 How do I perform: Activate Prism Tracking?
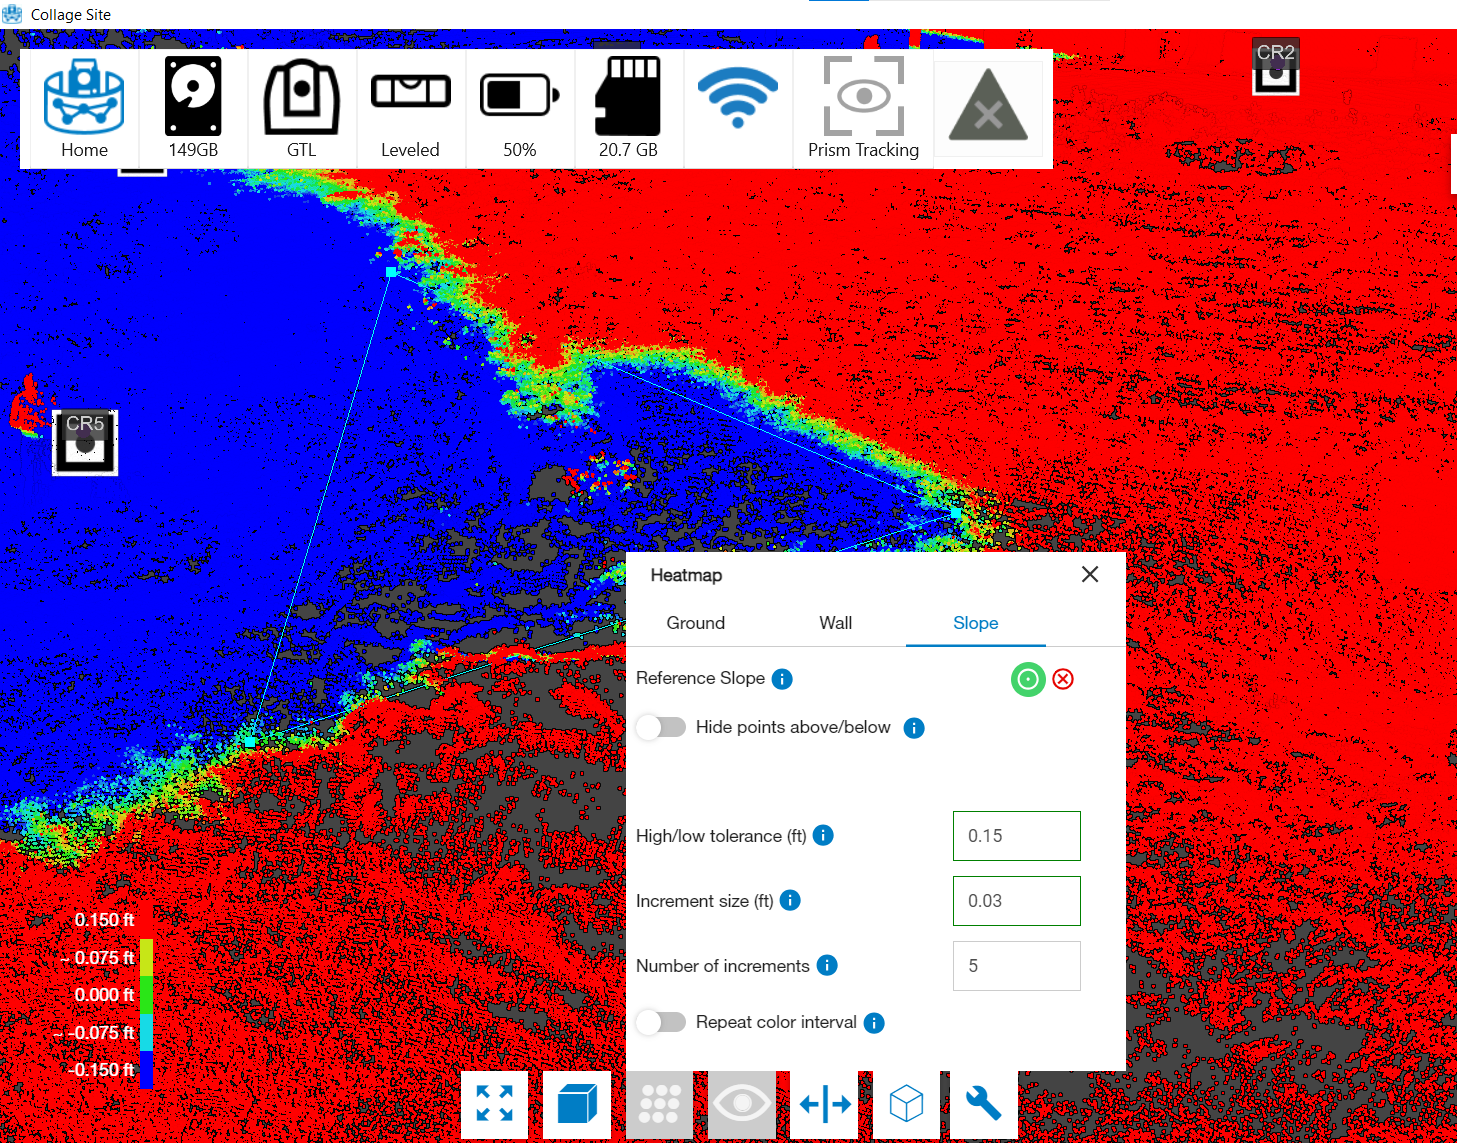[x=863, y=108]
